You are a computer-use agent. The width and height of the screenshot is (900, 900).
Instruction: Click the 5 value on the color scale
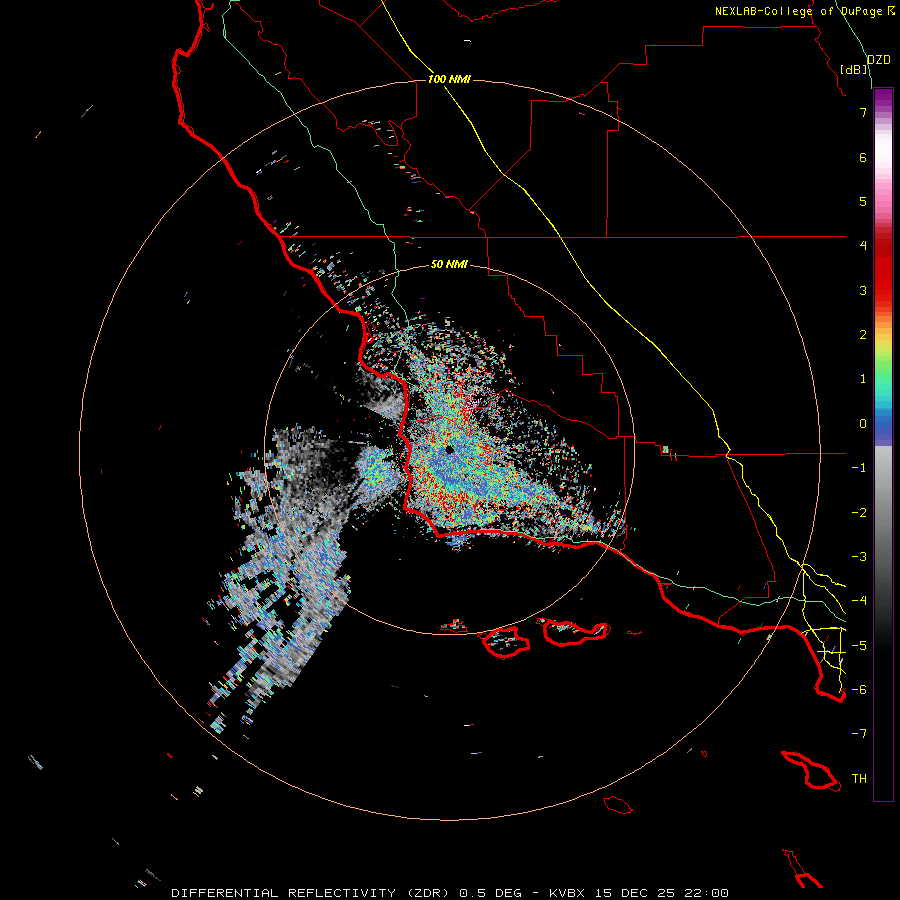[x=863, y=201]
